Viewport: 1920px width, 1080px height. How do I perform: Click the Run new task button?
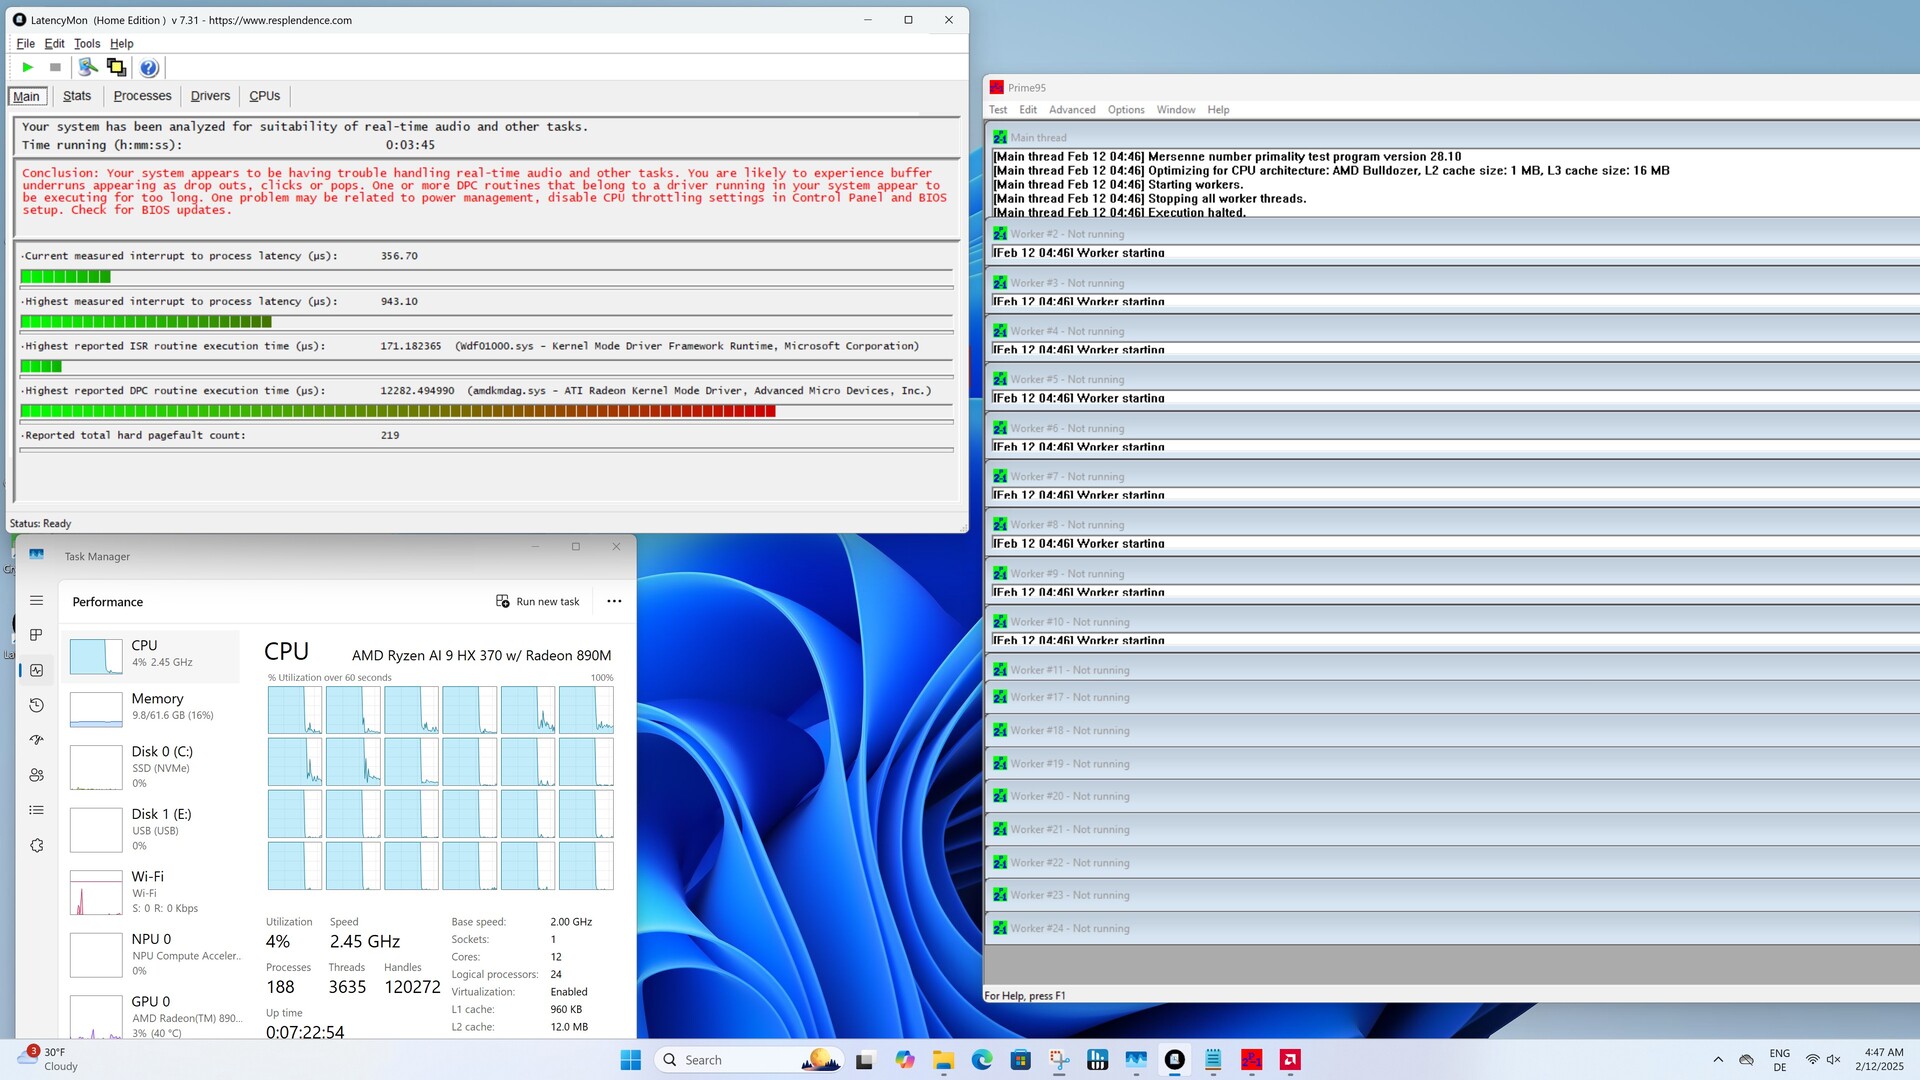[538, 601]
